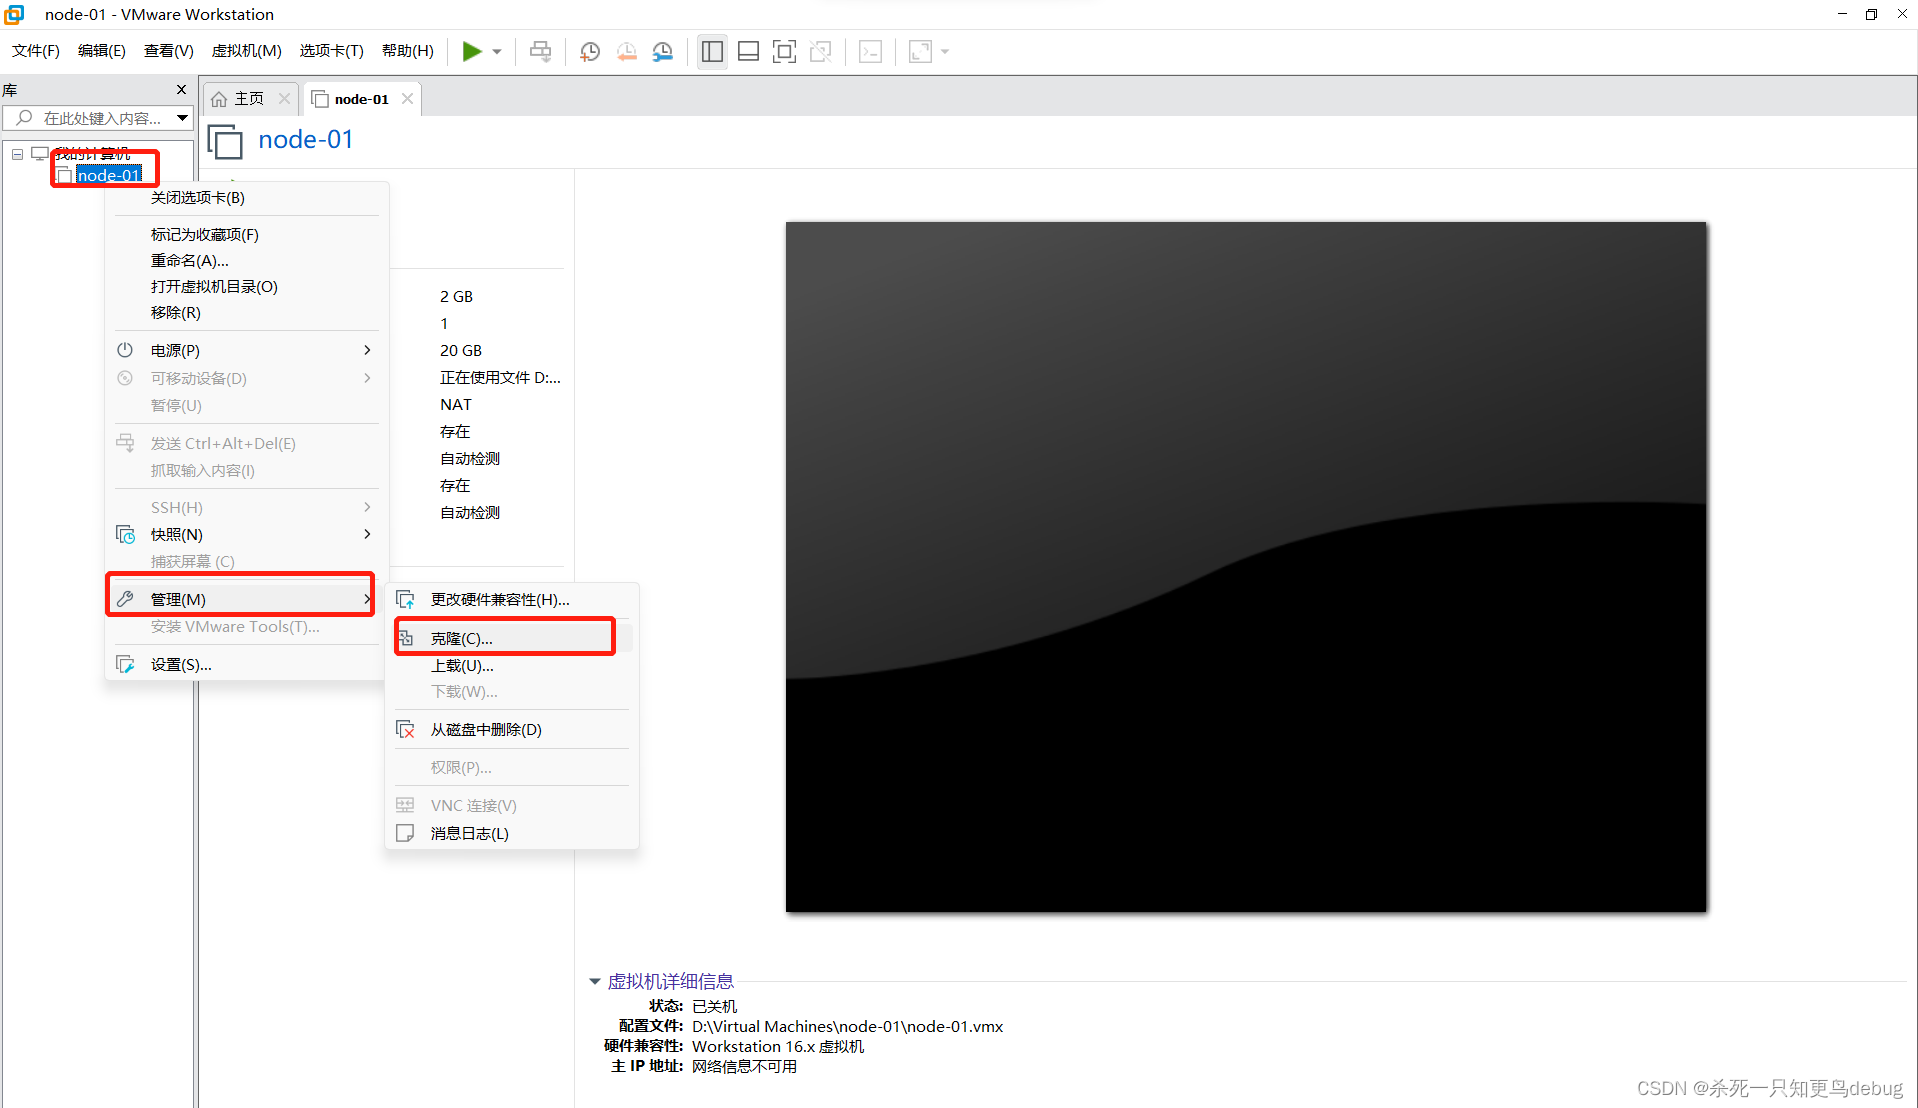Choose 上载(U)... in the submenu
Image resolution: width=1918 pixels, height=1108 pixels.
[x=512, y=665]
